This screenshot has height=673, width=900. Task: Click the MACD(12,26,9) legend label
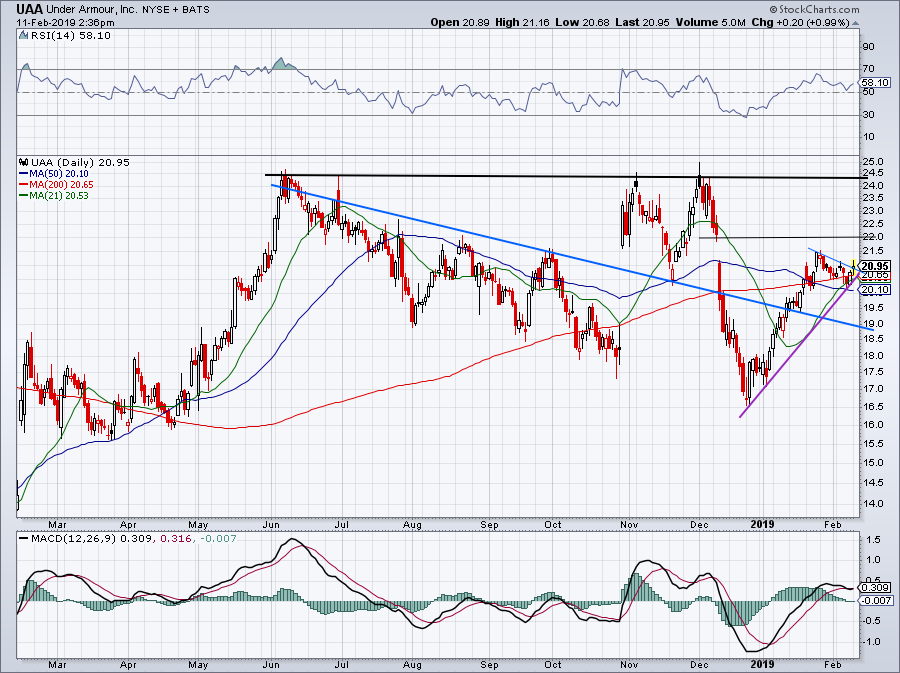click(x=72, y=539)
